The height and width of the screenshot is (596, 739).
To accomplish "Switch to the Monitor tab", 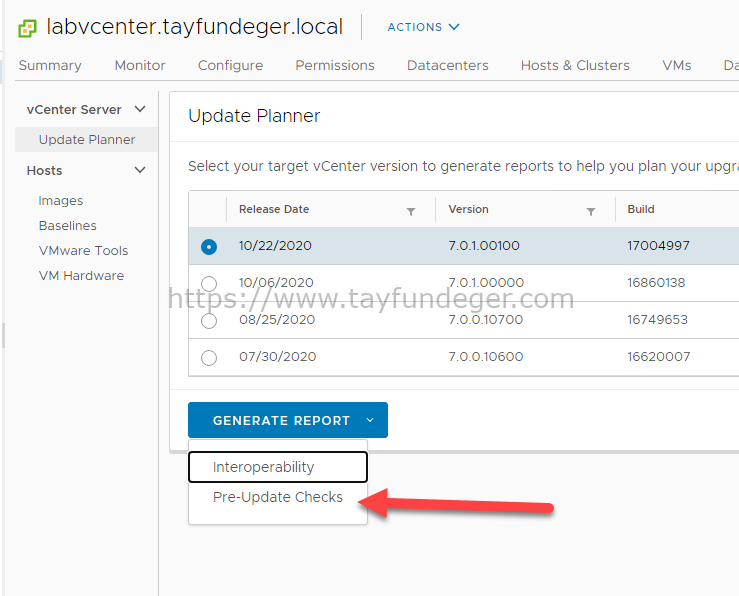I will click(x=140, y=65).
